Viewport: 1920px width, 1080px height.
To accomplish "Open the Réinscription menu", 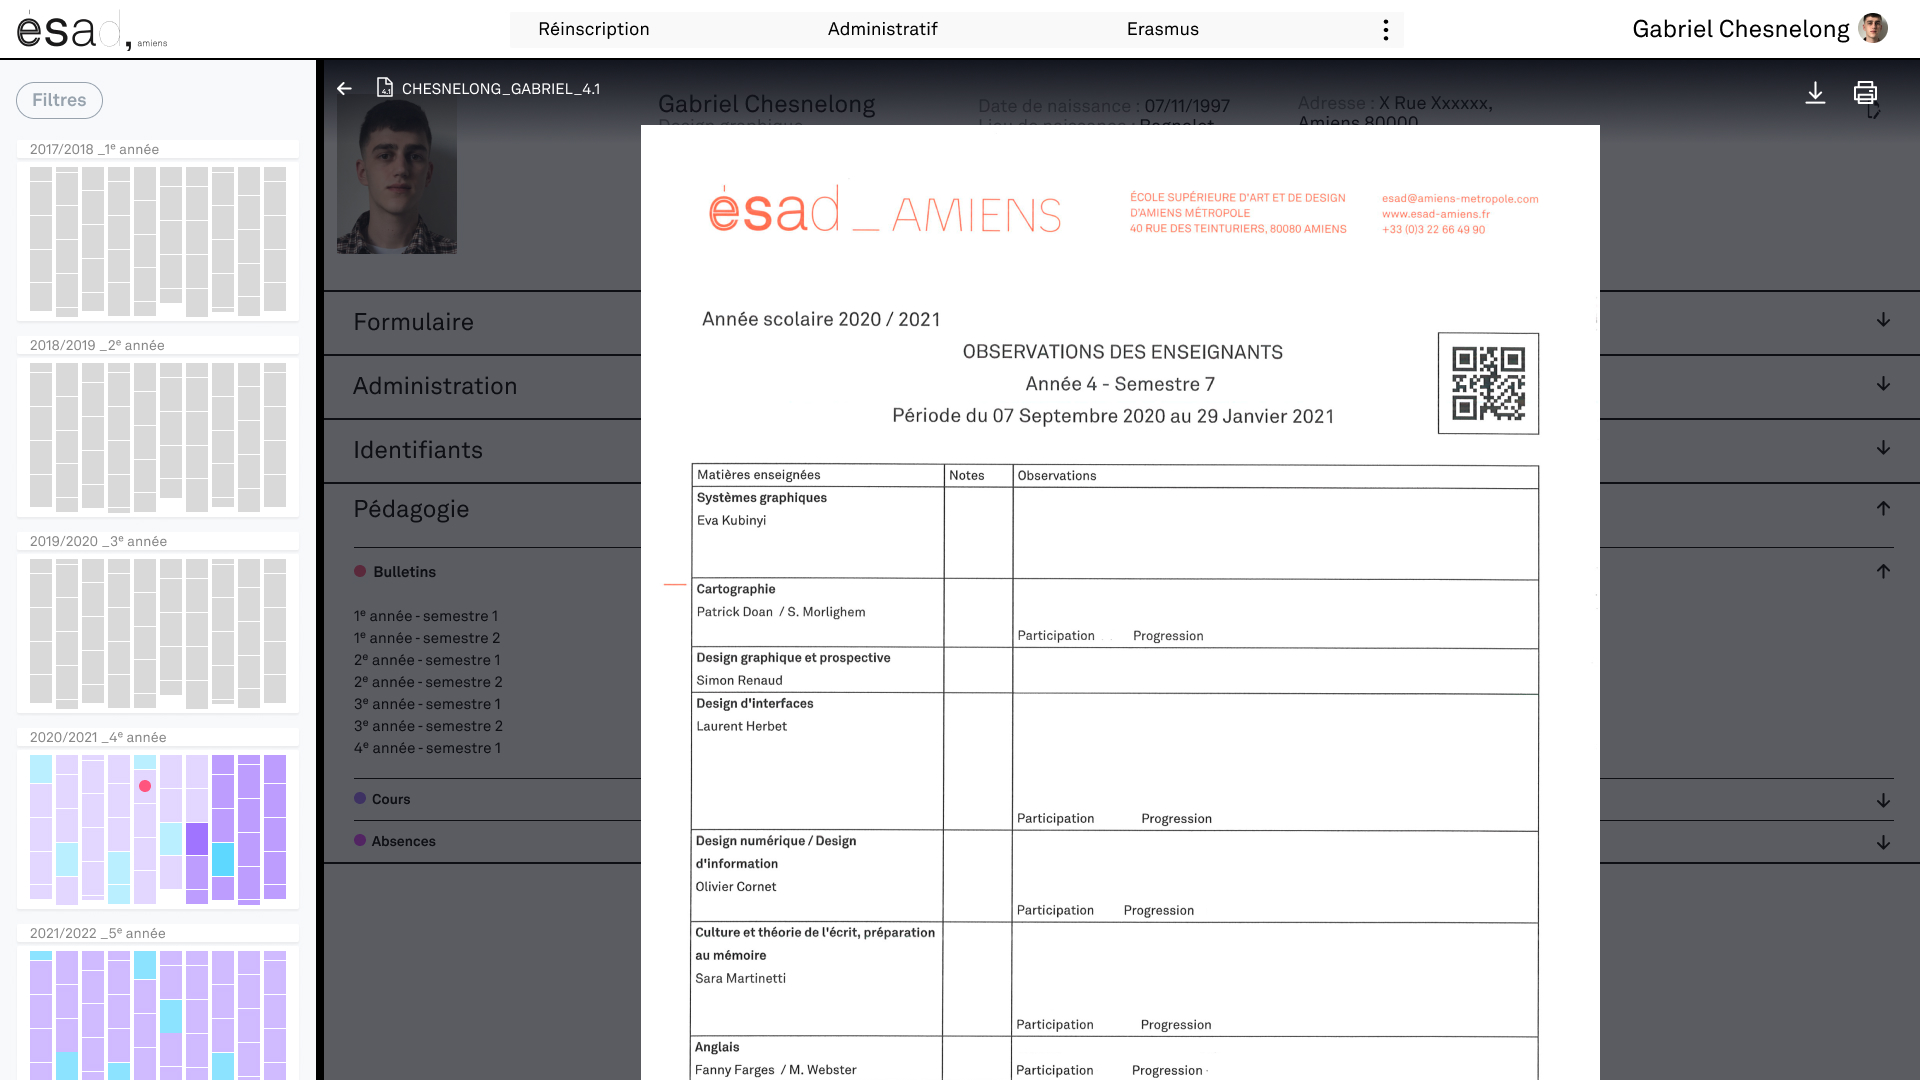I will 594,30.
